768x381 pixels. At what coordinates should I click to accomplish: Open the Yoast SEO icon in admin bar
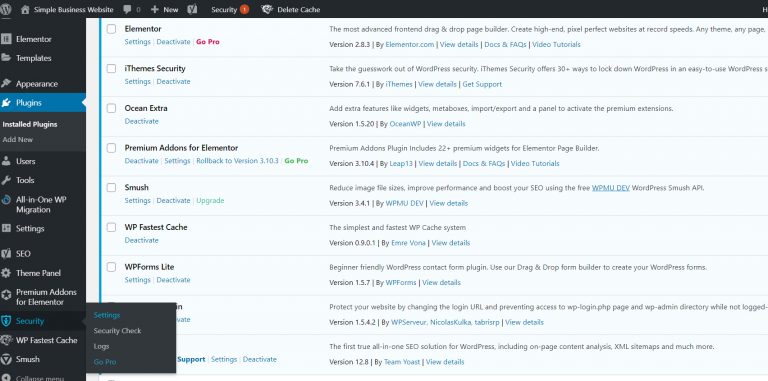192,9
